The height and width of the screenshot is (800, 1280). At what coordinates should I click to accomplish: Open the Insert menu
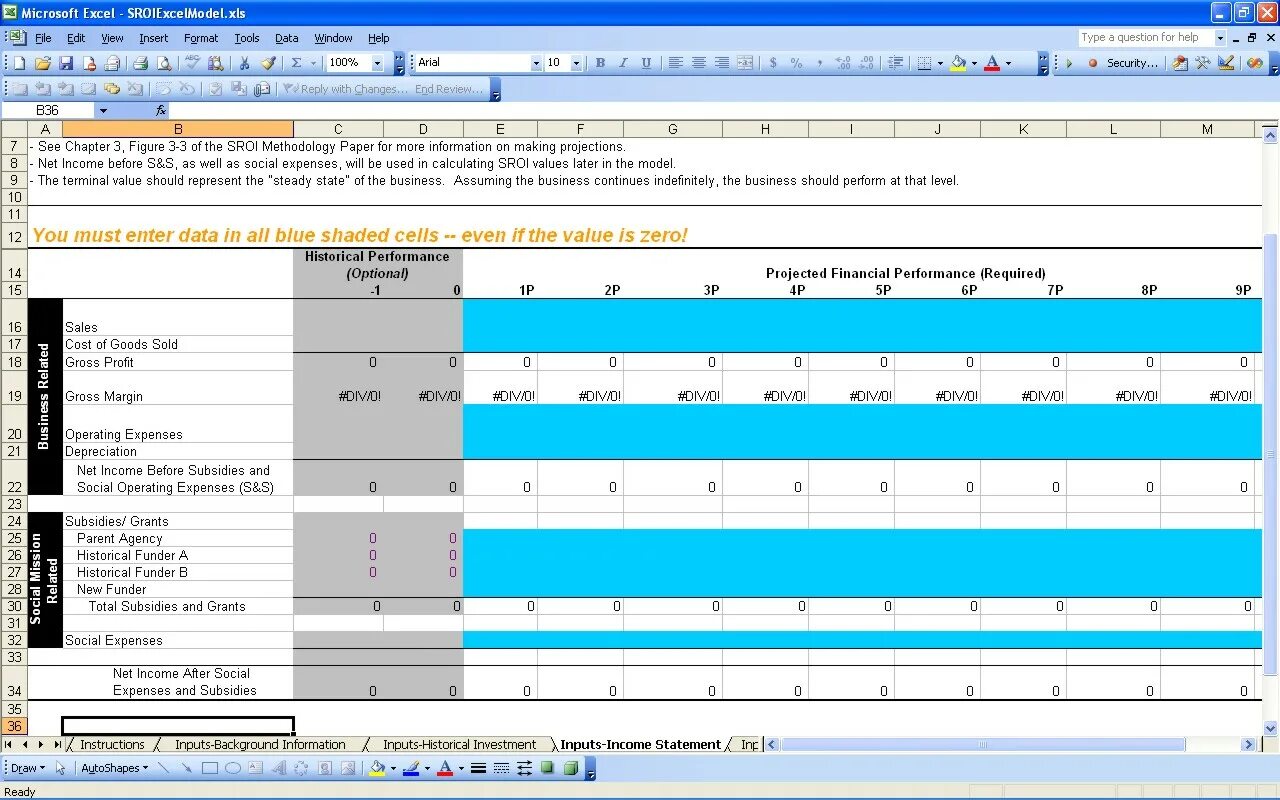pos(153,38)
